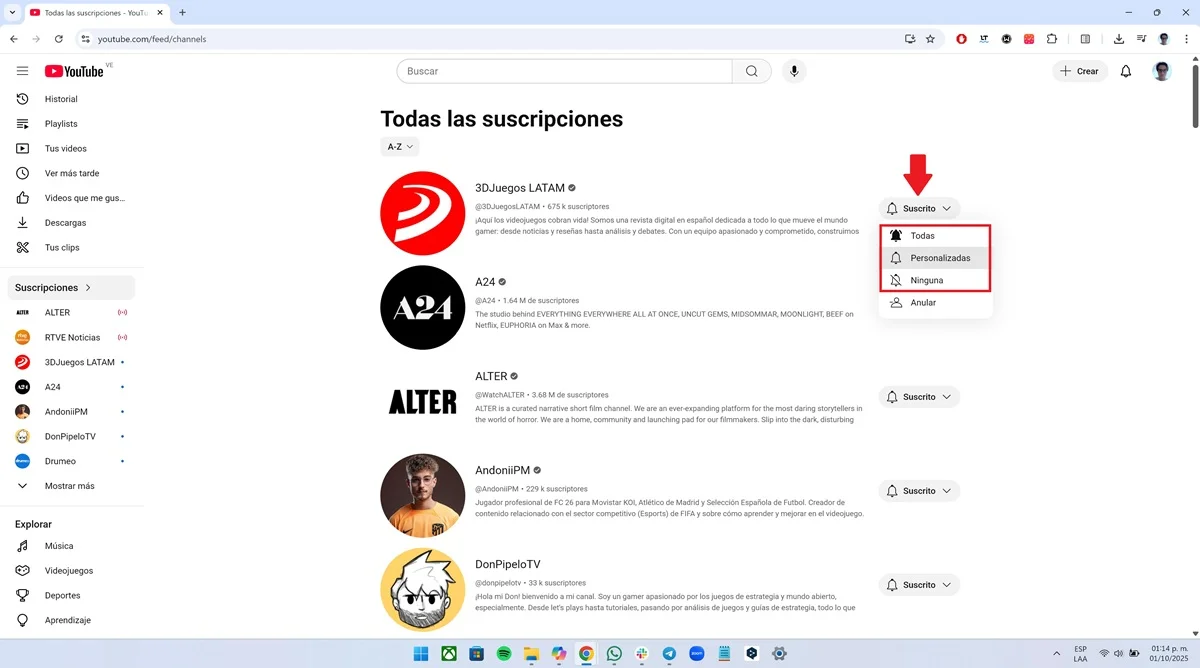Open ALTER channel in the sidebar

point(71,312)
